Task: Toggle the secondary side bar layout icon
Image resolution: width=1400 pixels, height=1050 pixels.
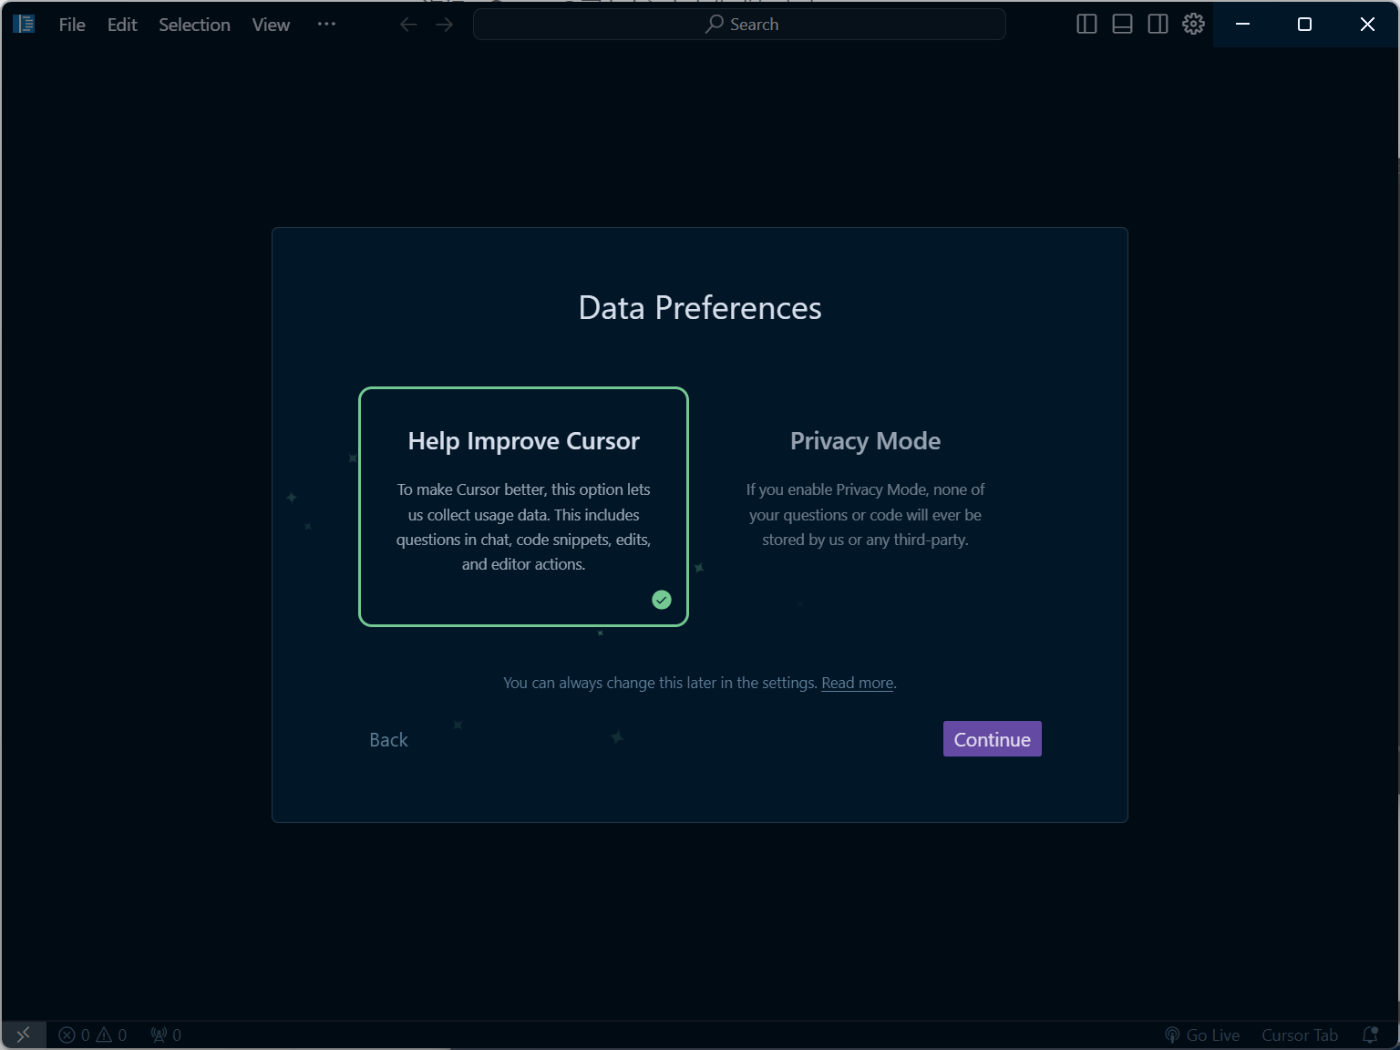Action: pyautogui.click(x=1158, y=24)
